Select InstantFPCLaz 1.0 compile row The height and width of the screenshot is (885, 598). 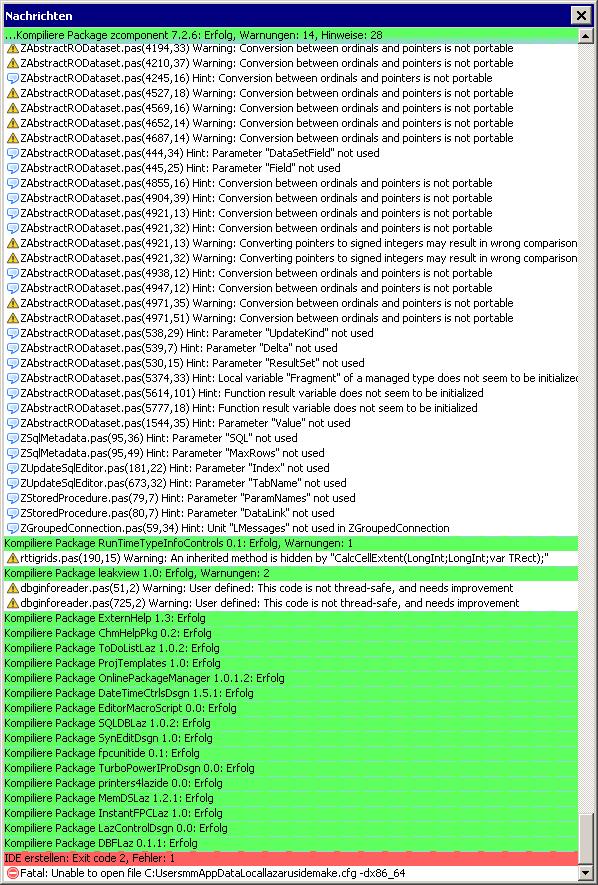tap(291, 813)
